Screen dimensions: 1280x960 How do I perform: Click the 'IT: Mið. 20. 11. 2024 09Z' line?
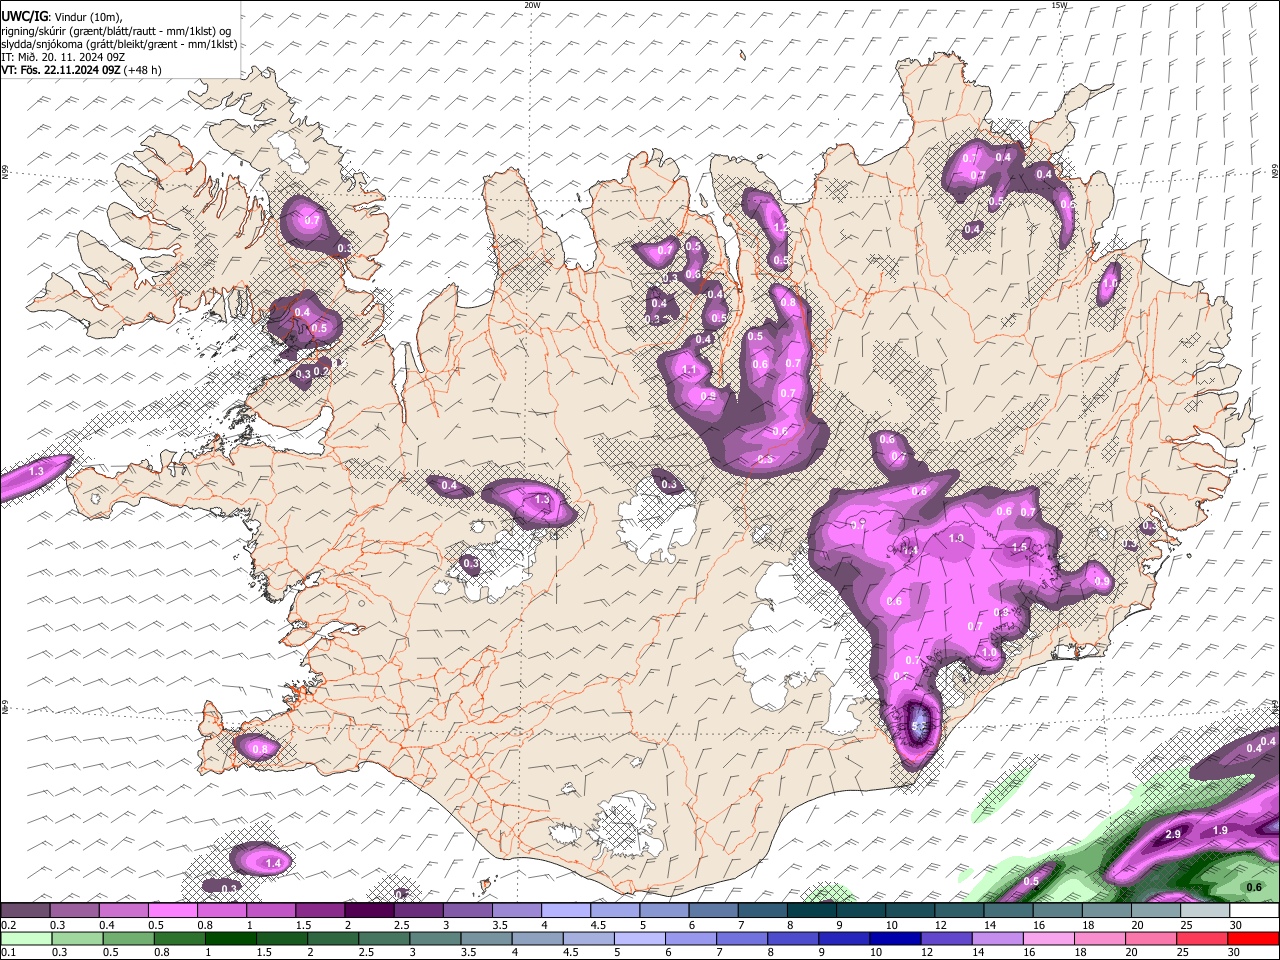(62, 57)
